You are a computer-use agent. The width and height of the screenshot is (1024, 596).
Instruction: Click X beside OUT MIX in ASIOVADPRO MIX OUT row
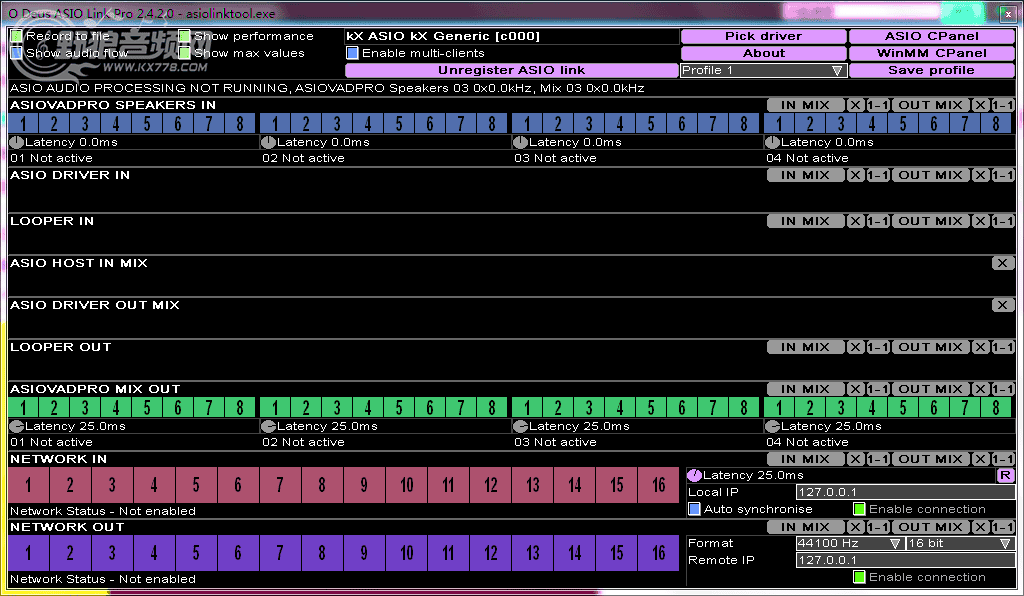980,389
